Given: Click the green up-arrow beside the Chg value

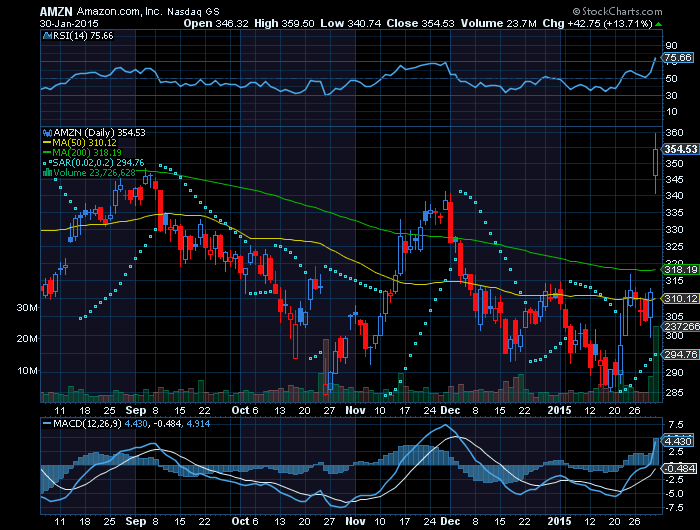Looking at the screenshot, I should [x=658, y=24].
